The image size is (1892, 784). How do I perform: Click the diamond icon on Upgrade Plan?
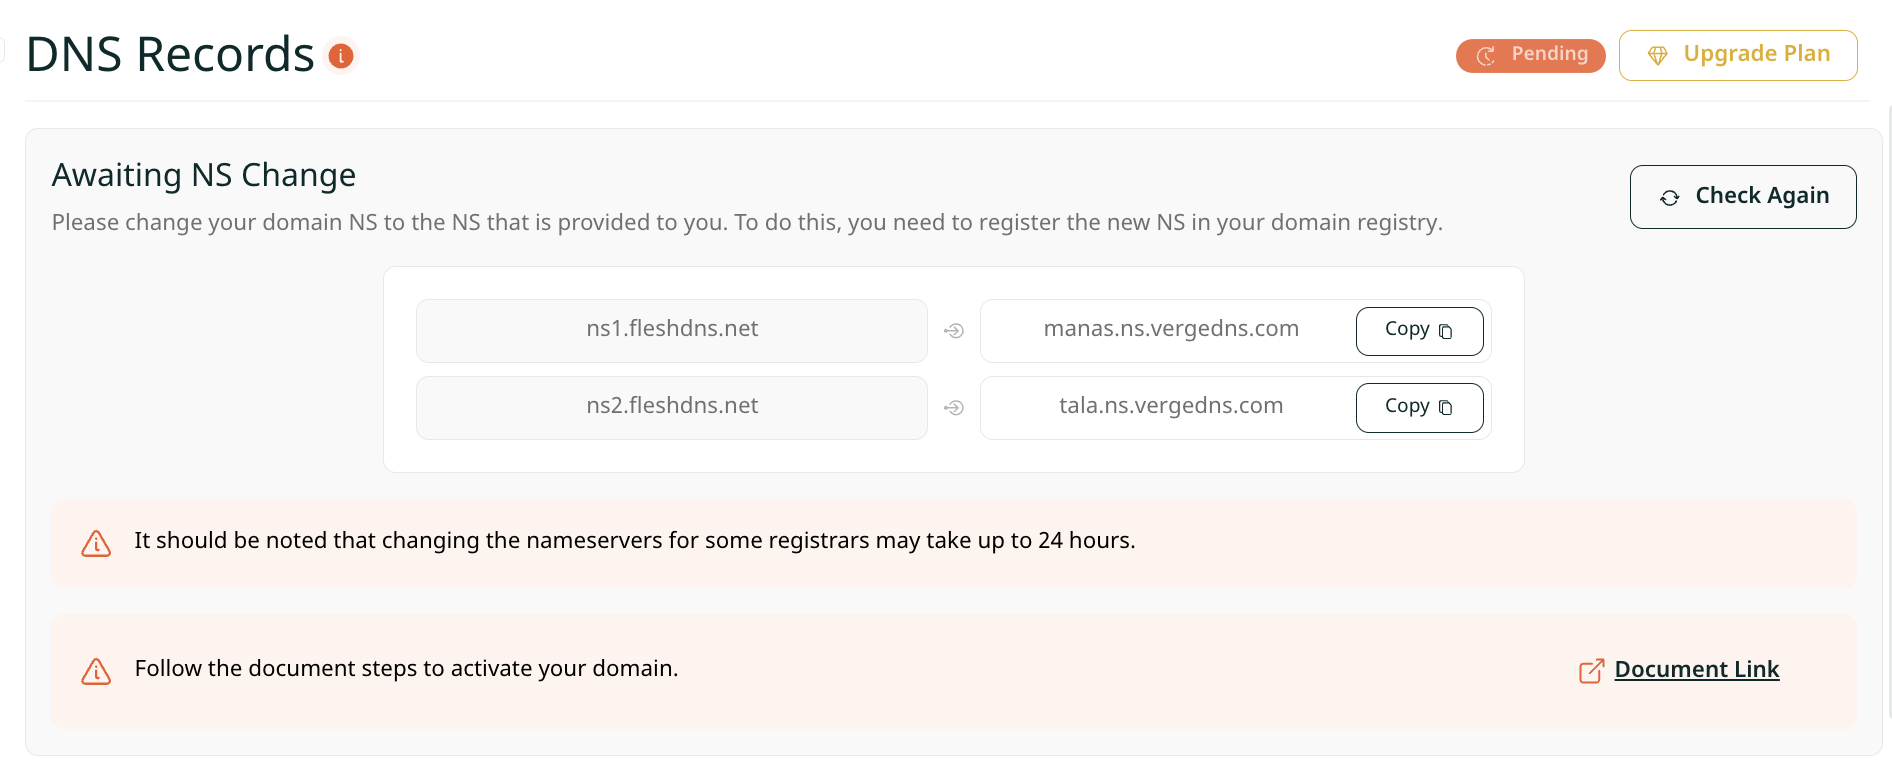click(1657, 56)
